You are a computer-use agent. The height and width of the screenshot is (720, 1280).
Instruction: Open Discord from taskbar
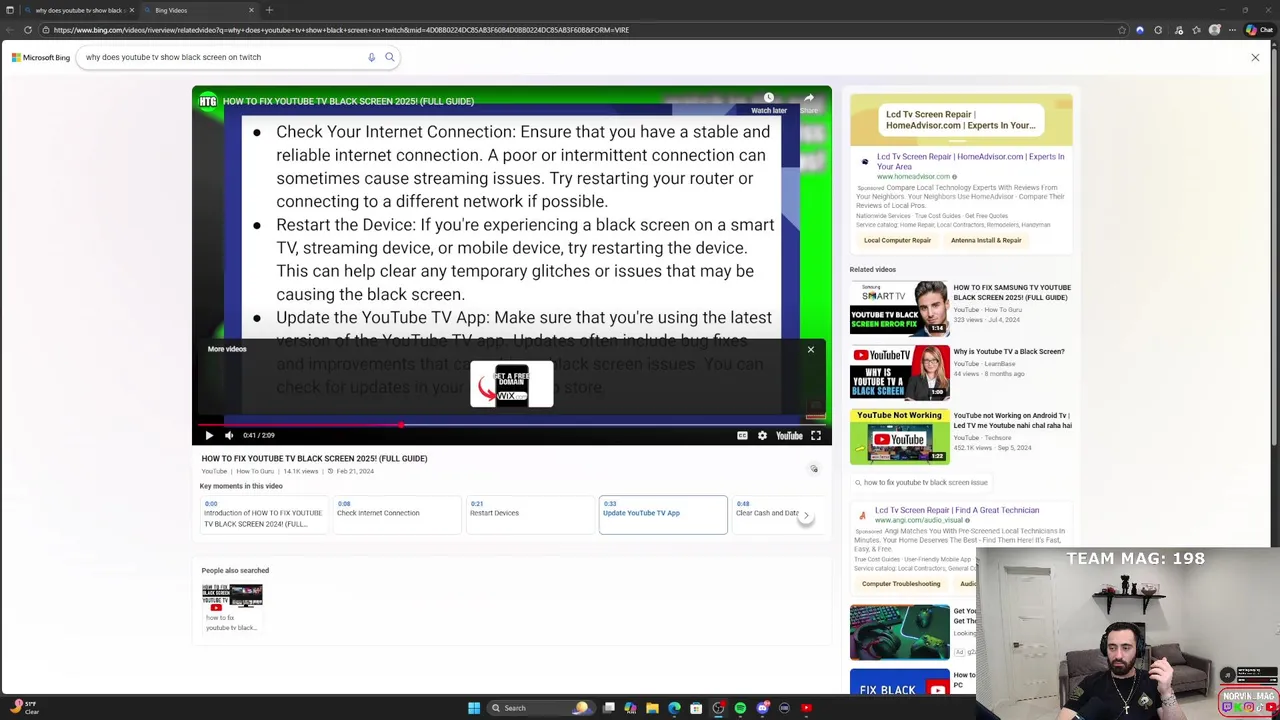[x=762, y=708]
